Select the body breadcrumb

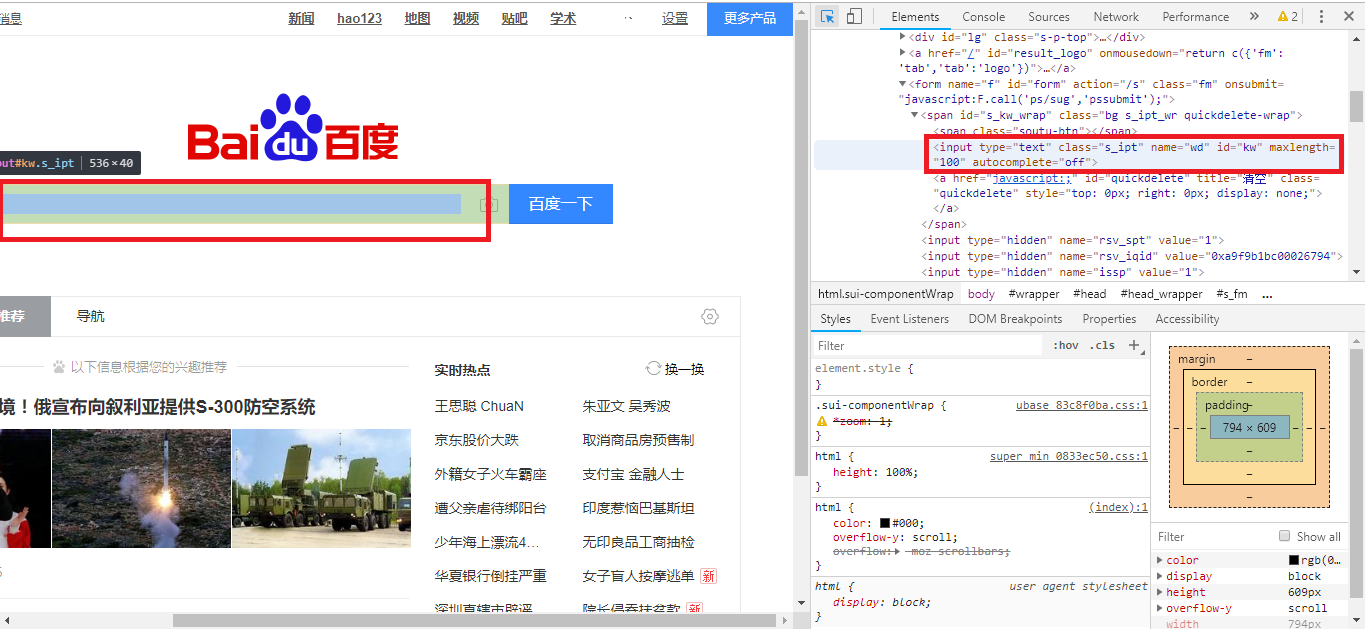click(981, 294)
